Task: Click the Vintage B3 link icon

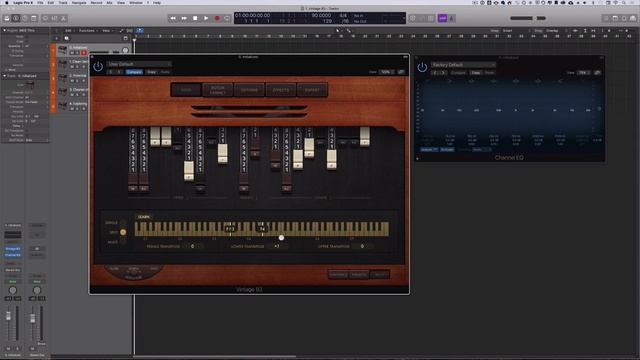Action: (401, 72)
